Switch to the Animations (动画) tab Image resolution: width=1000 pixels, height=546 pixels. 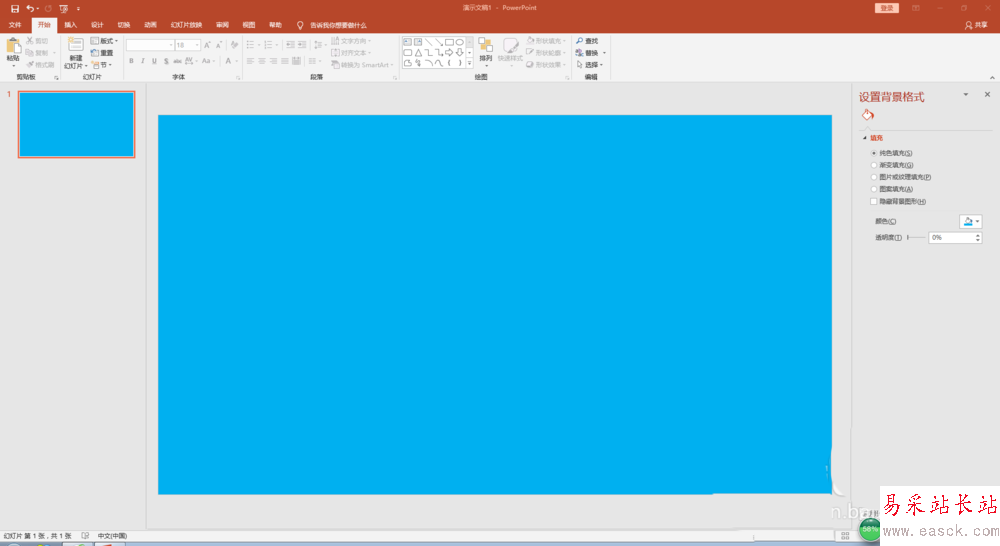(151, 26)
